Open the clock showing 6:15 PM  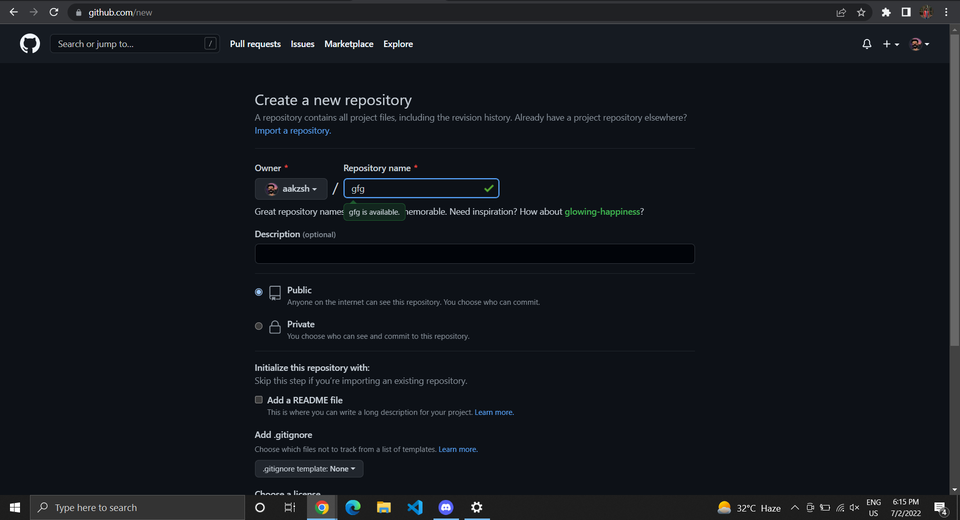pos(906,508)
